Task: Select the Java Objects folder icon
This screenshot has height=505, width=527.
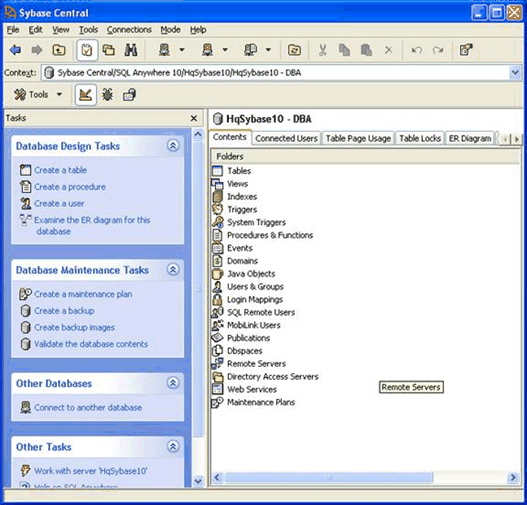Action: pos(217,274)
